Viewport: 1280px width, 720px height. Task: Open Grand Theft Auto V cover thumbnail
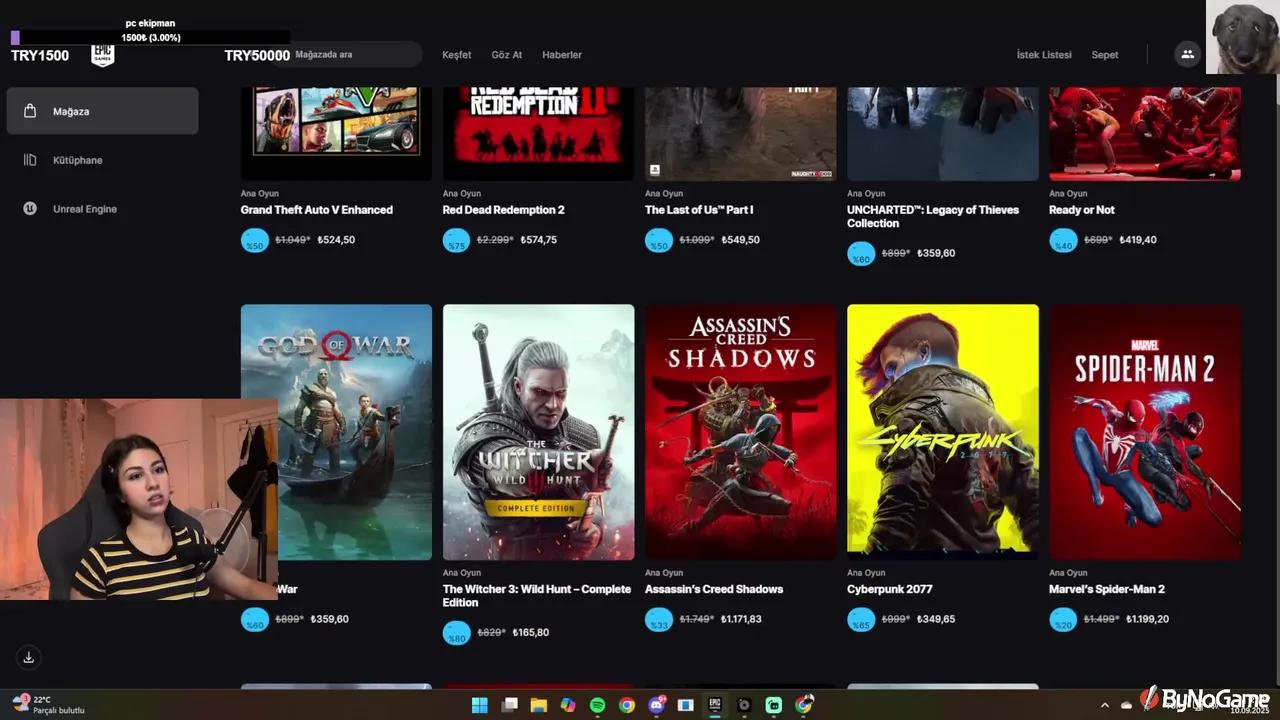[x=336, y=134]
